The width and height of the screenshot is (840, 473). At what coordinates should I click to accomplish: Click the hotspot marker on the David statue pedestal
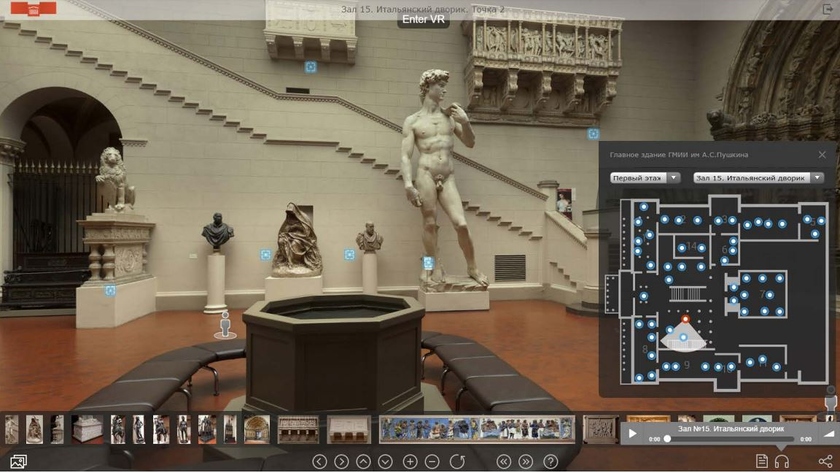(428, 263)
